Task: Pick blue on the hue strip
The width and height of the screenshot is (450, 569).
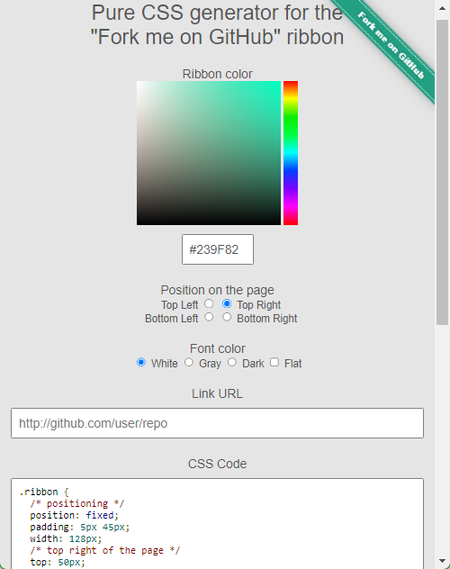Action: pyautogui.click(x=290, y=175)
